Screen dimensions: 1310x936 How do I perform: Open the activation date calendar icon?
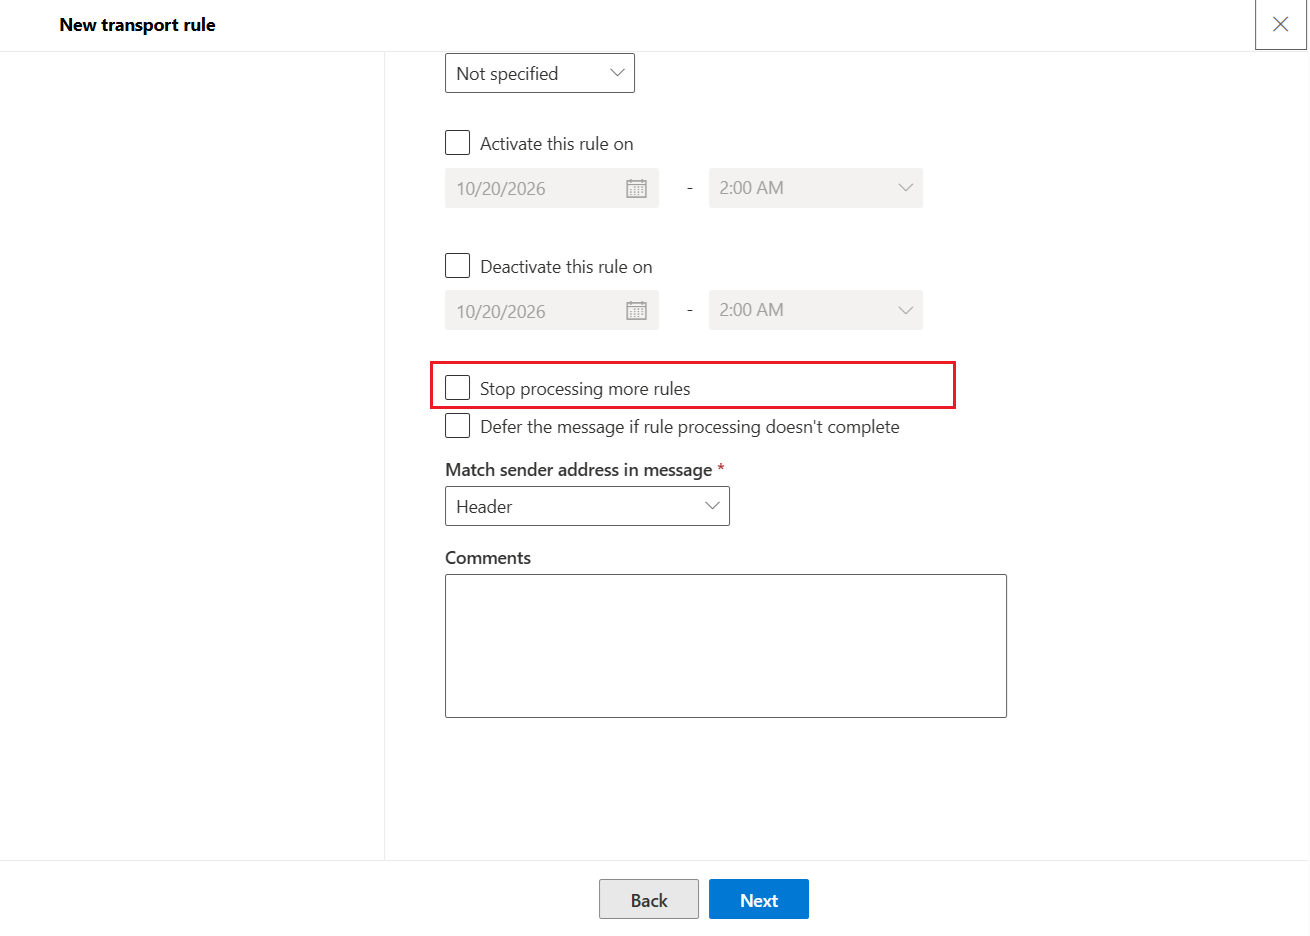pos(636,188)
